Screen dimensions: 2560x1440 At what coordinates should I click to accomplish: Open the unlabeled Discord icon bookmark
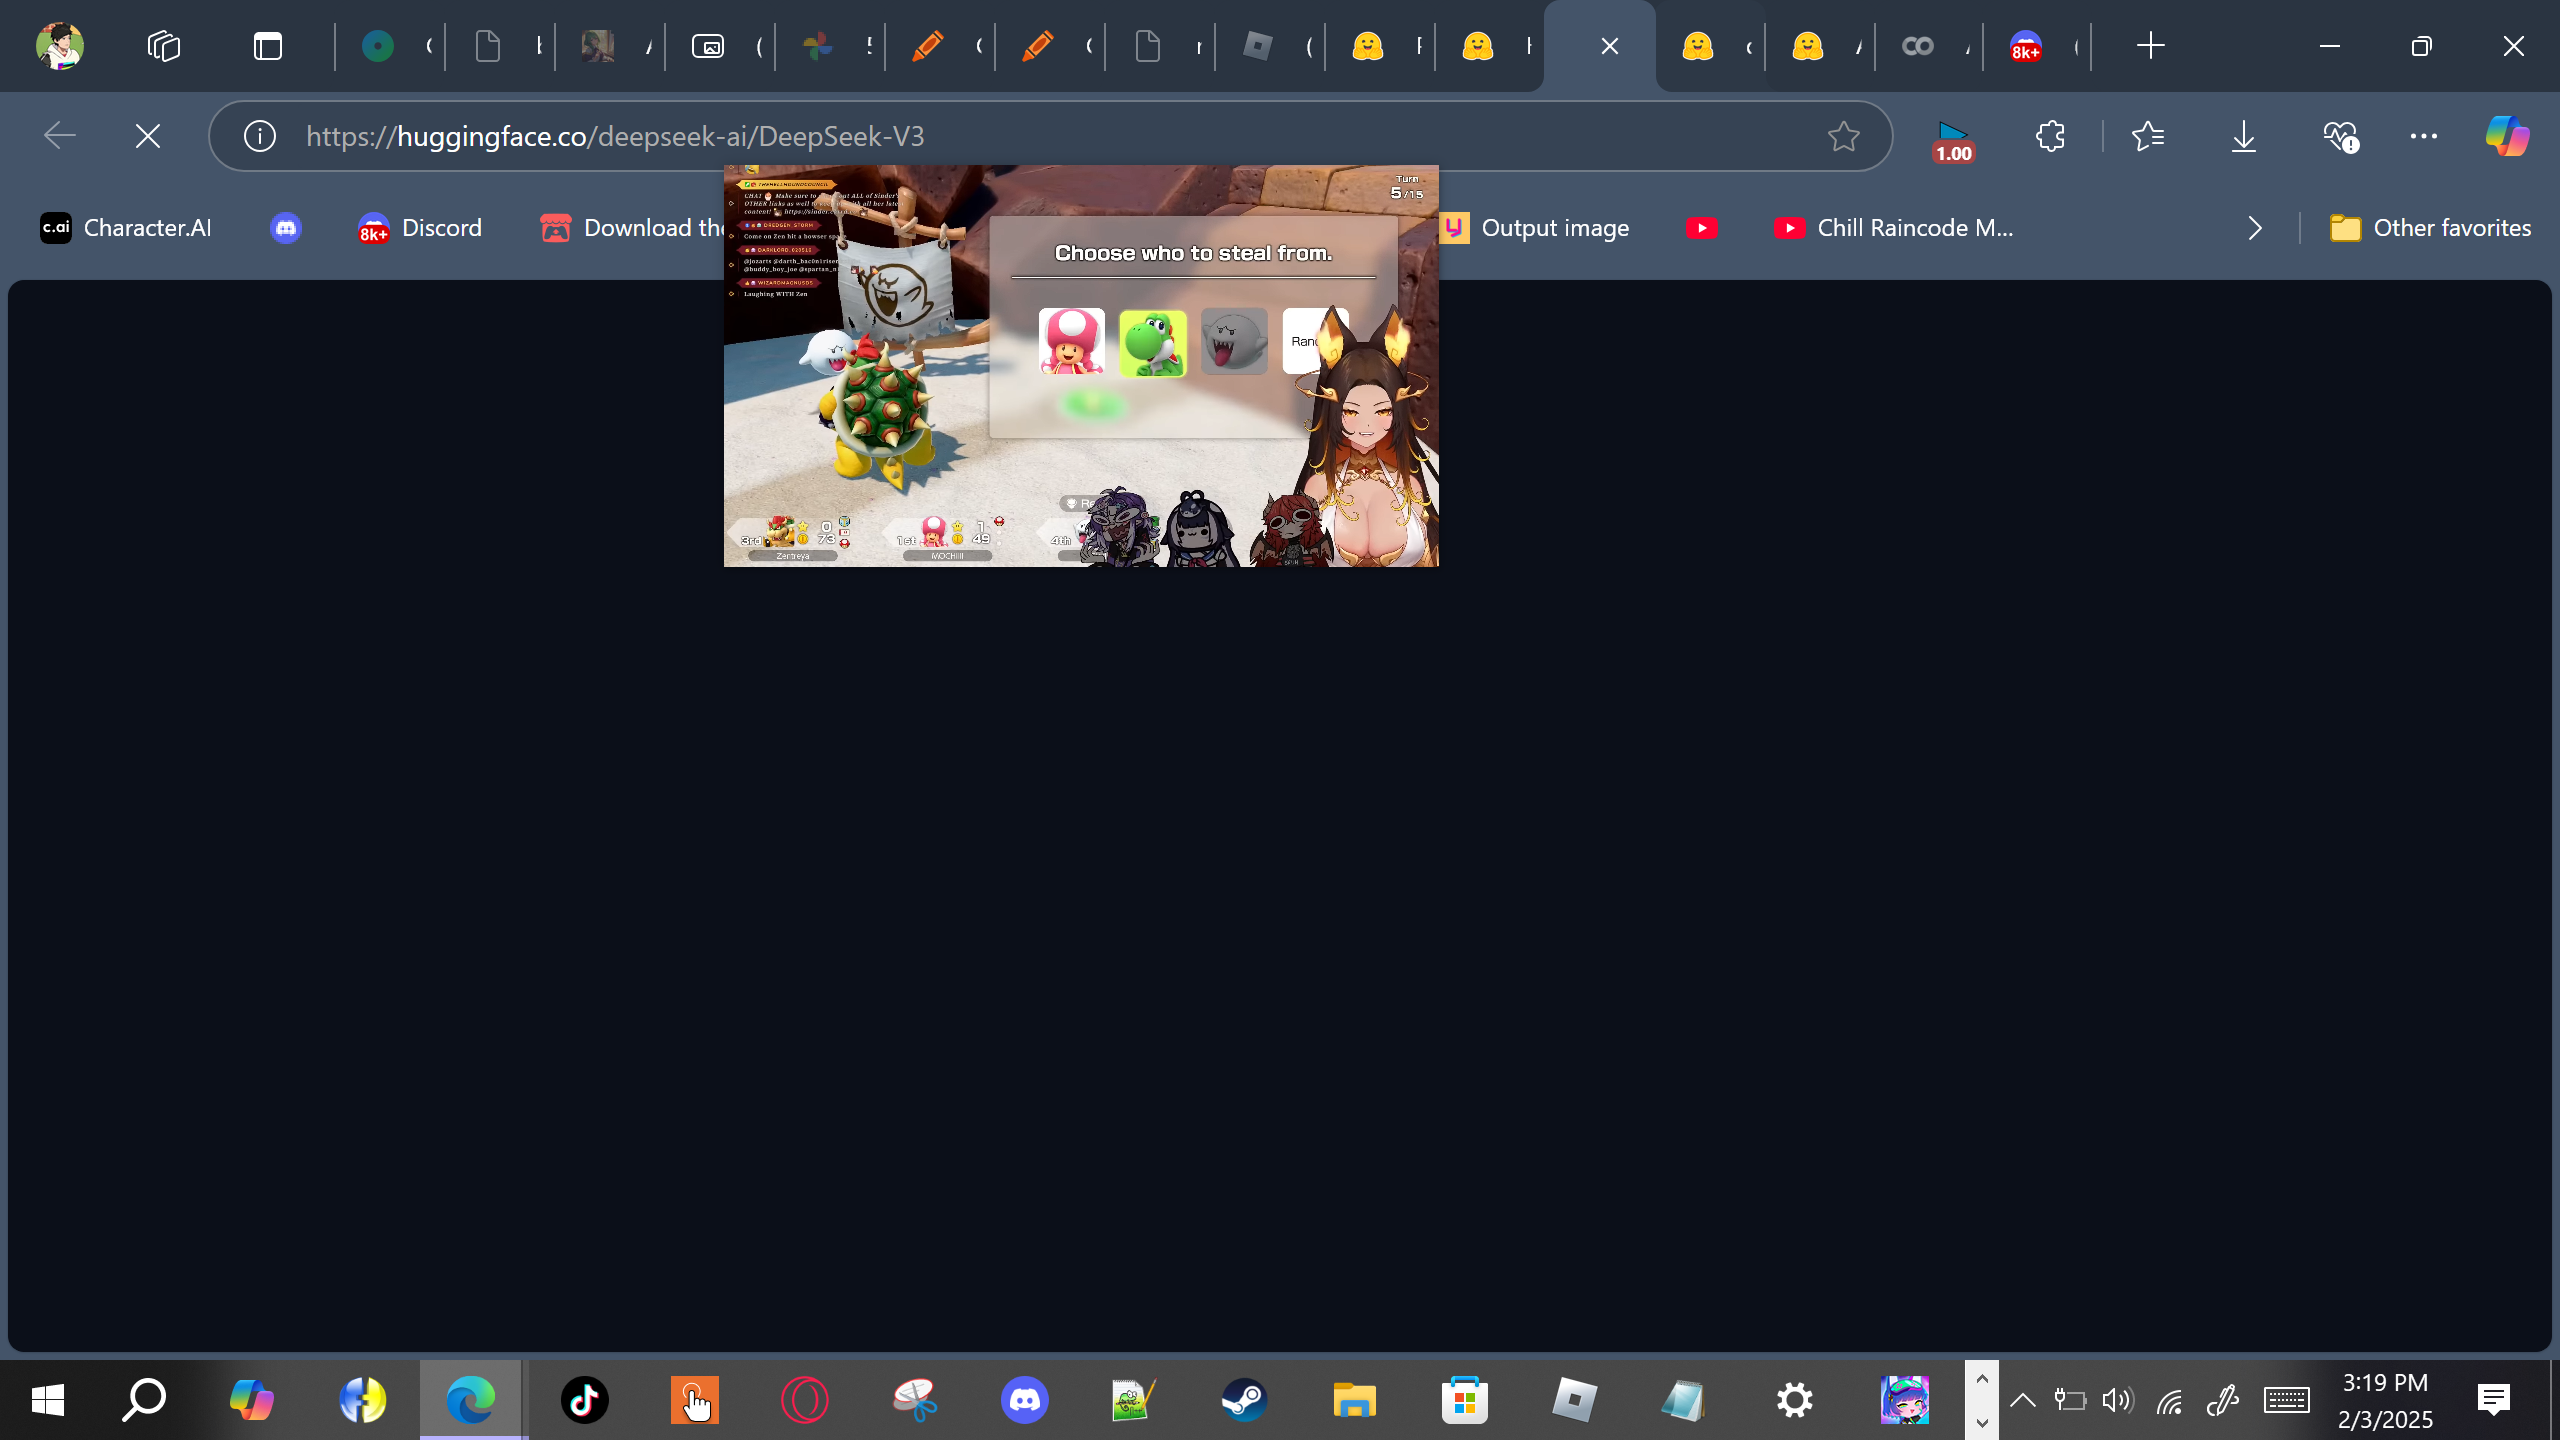pos(286,228)
